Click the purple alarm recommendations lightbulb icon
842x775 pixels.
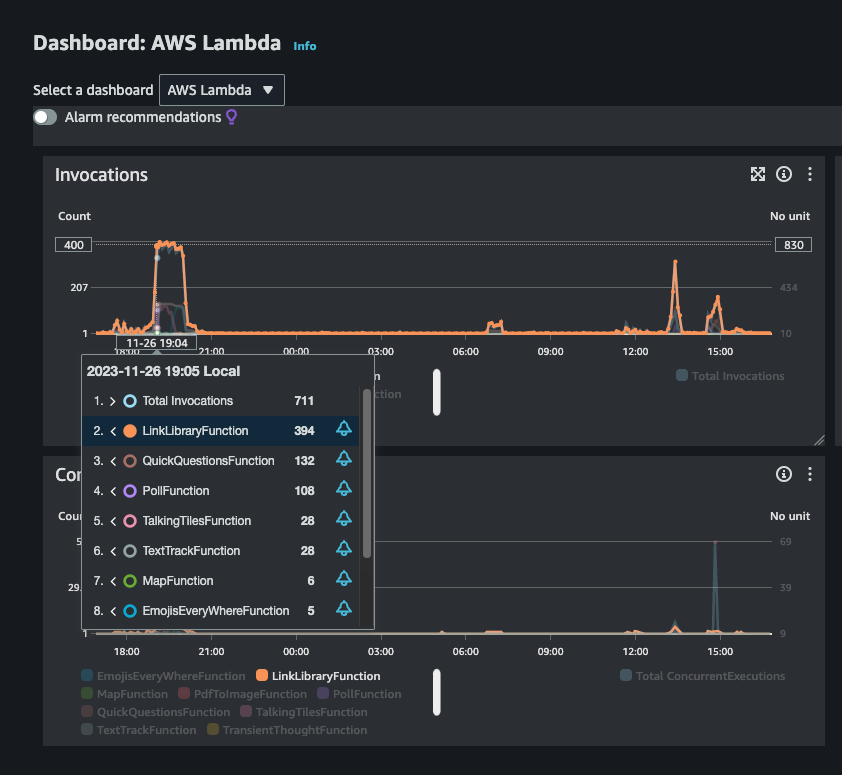231,117
